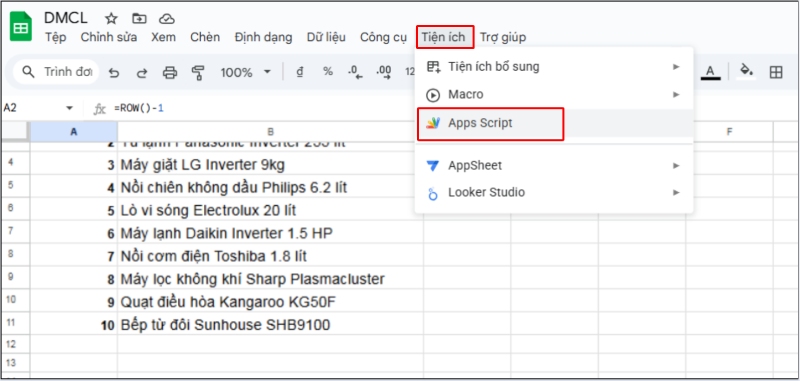This screenshot has height=381, width=800.
Task: Open the Công cụ menu
Action: click(383, 37)
